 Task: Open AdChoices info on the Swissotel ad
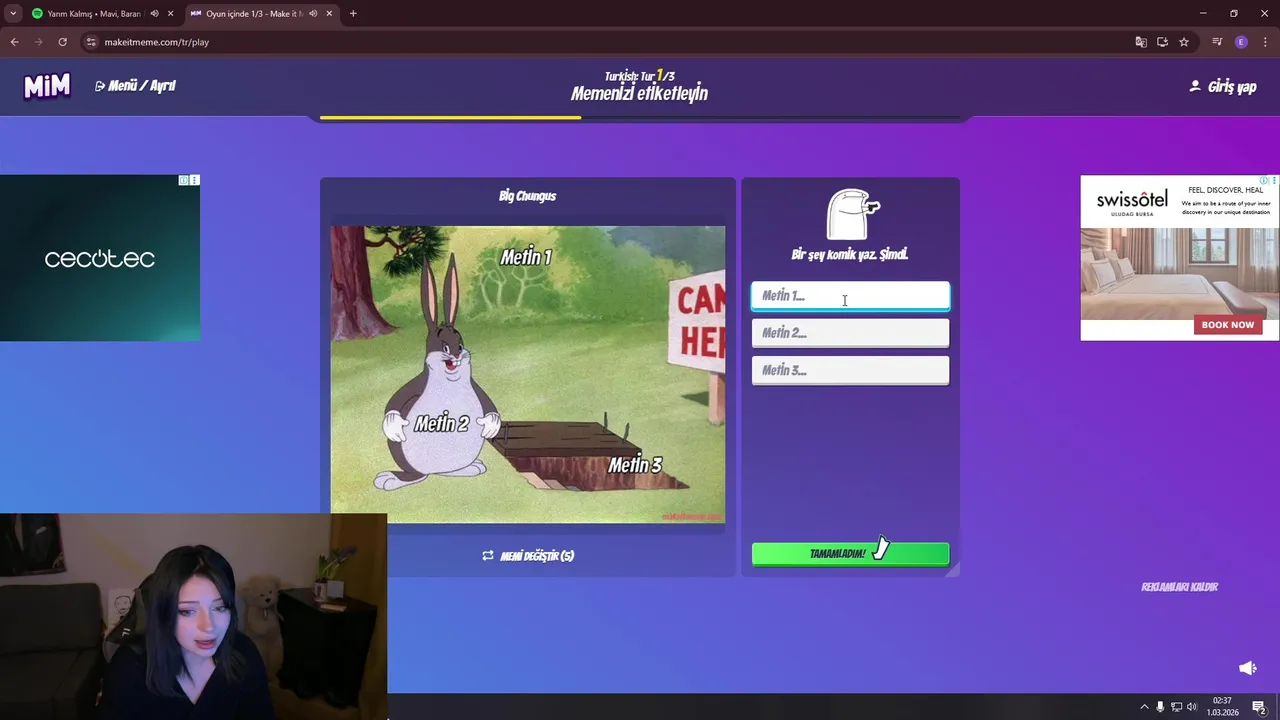click(1264, 181)
